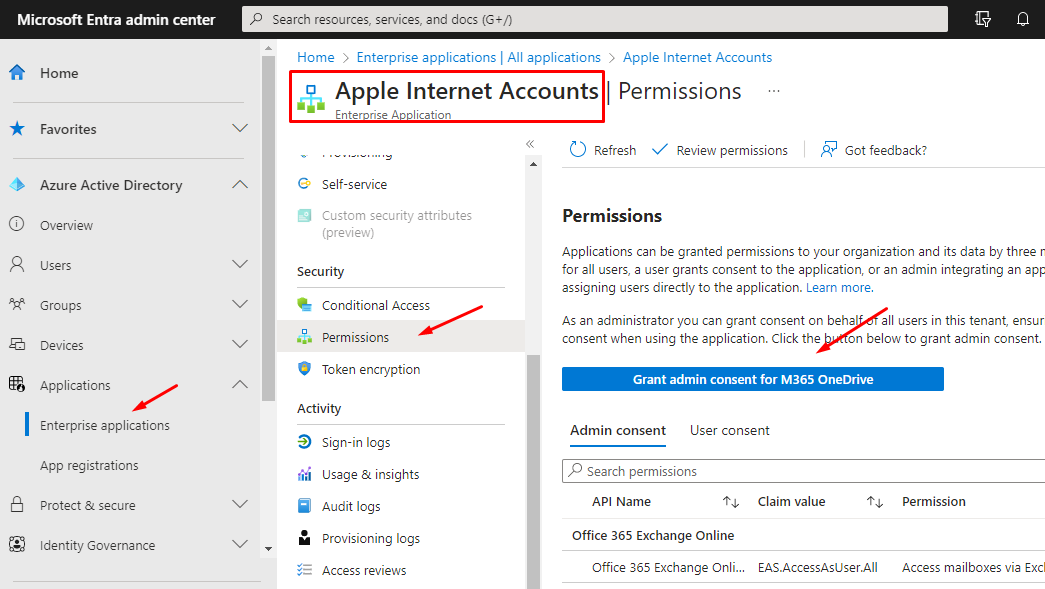Click the Conditional Access shield icon
The width and height of the screenshot is (1045, 589).
tap(305, 305)
